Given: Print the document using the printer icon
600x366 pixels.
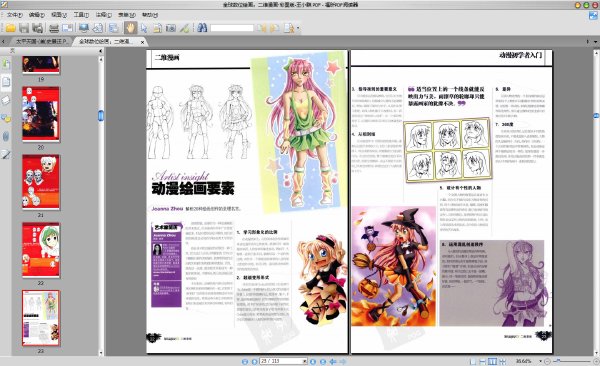Looking at the screenshot, I should 54,28.
